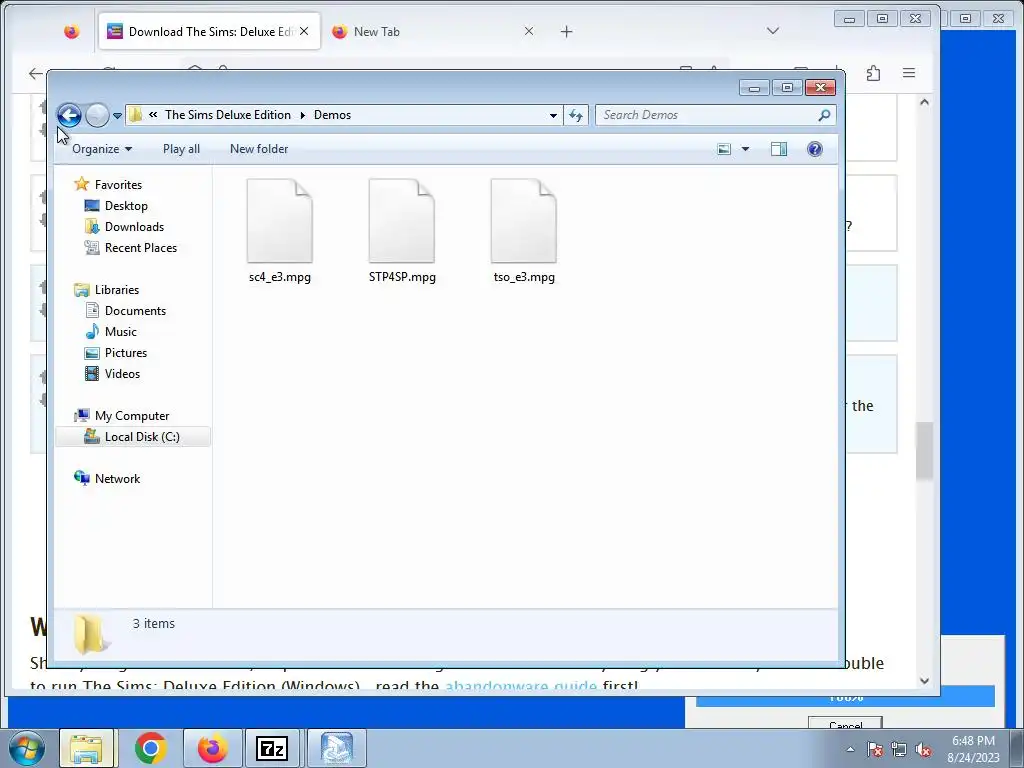
Task: Expand the breadcrumb arrow before Demos
Action: 302,116
